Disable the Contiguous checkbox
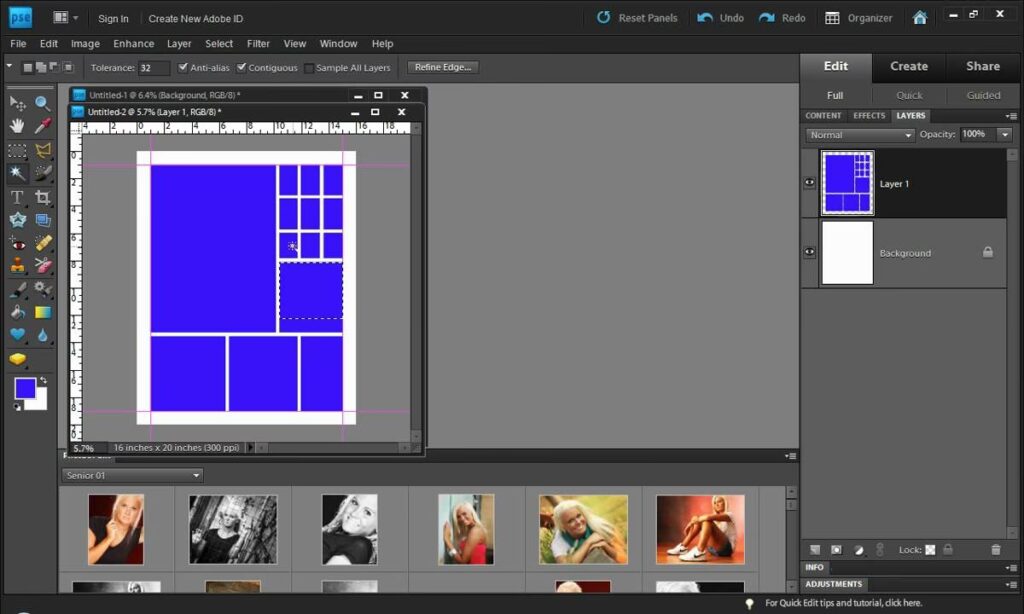The height and width of the screenshot is (614, 1024). click(242, 68)
